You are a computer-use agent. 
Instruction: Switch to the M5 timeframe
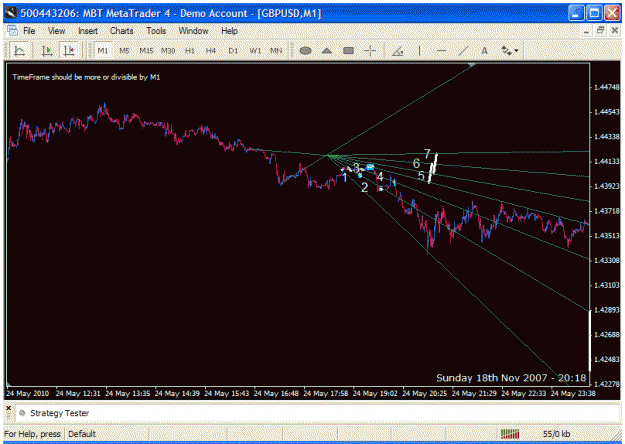(124, 51)
